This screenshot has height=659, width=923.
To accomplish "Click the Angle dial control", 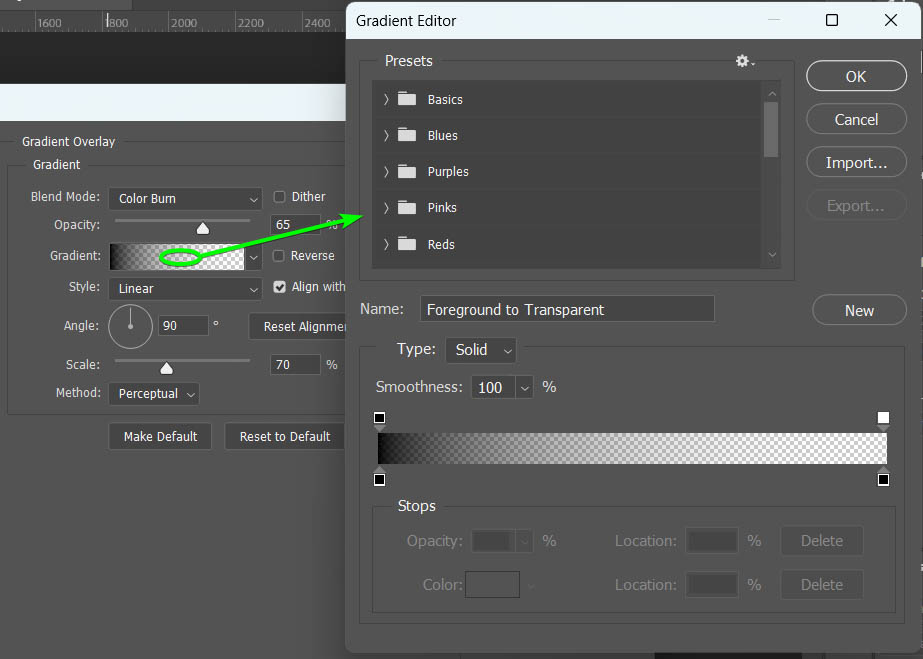I will 131,326.
